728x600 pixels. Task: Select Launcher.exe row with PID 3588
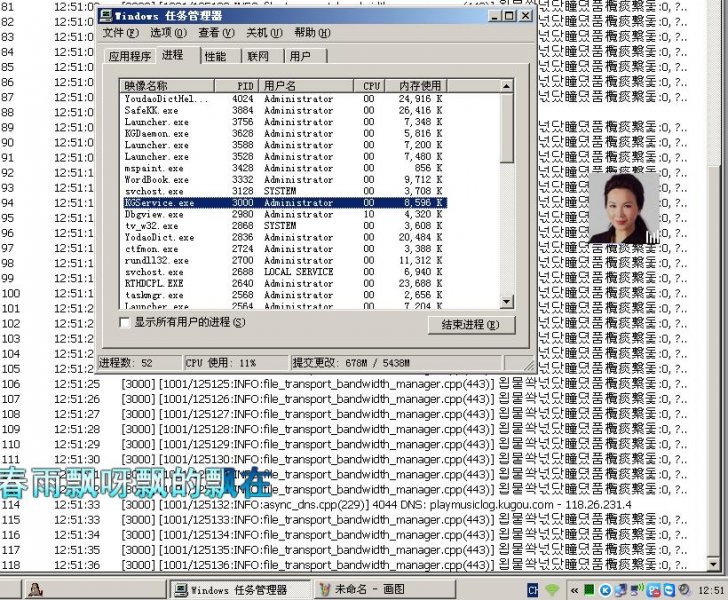tap(284, 145)
